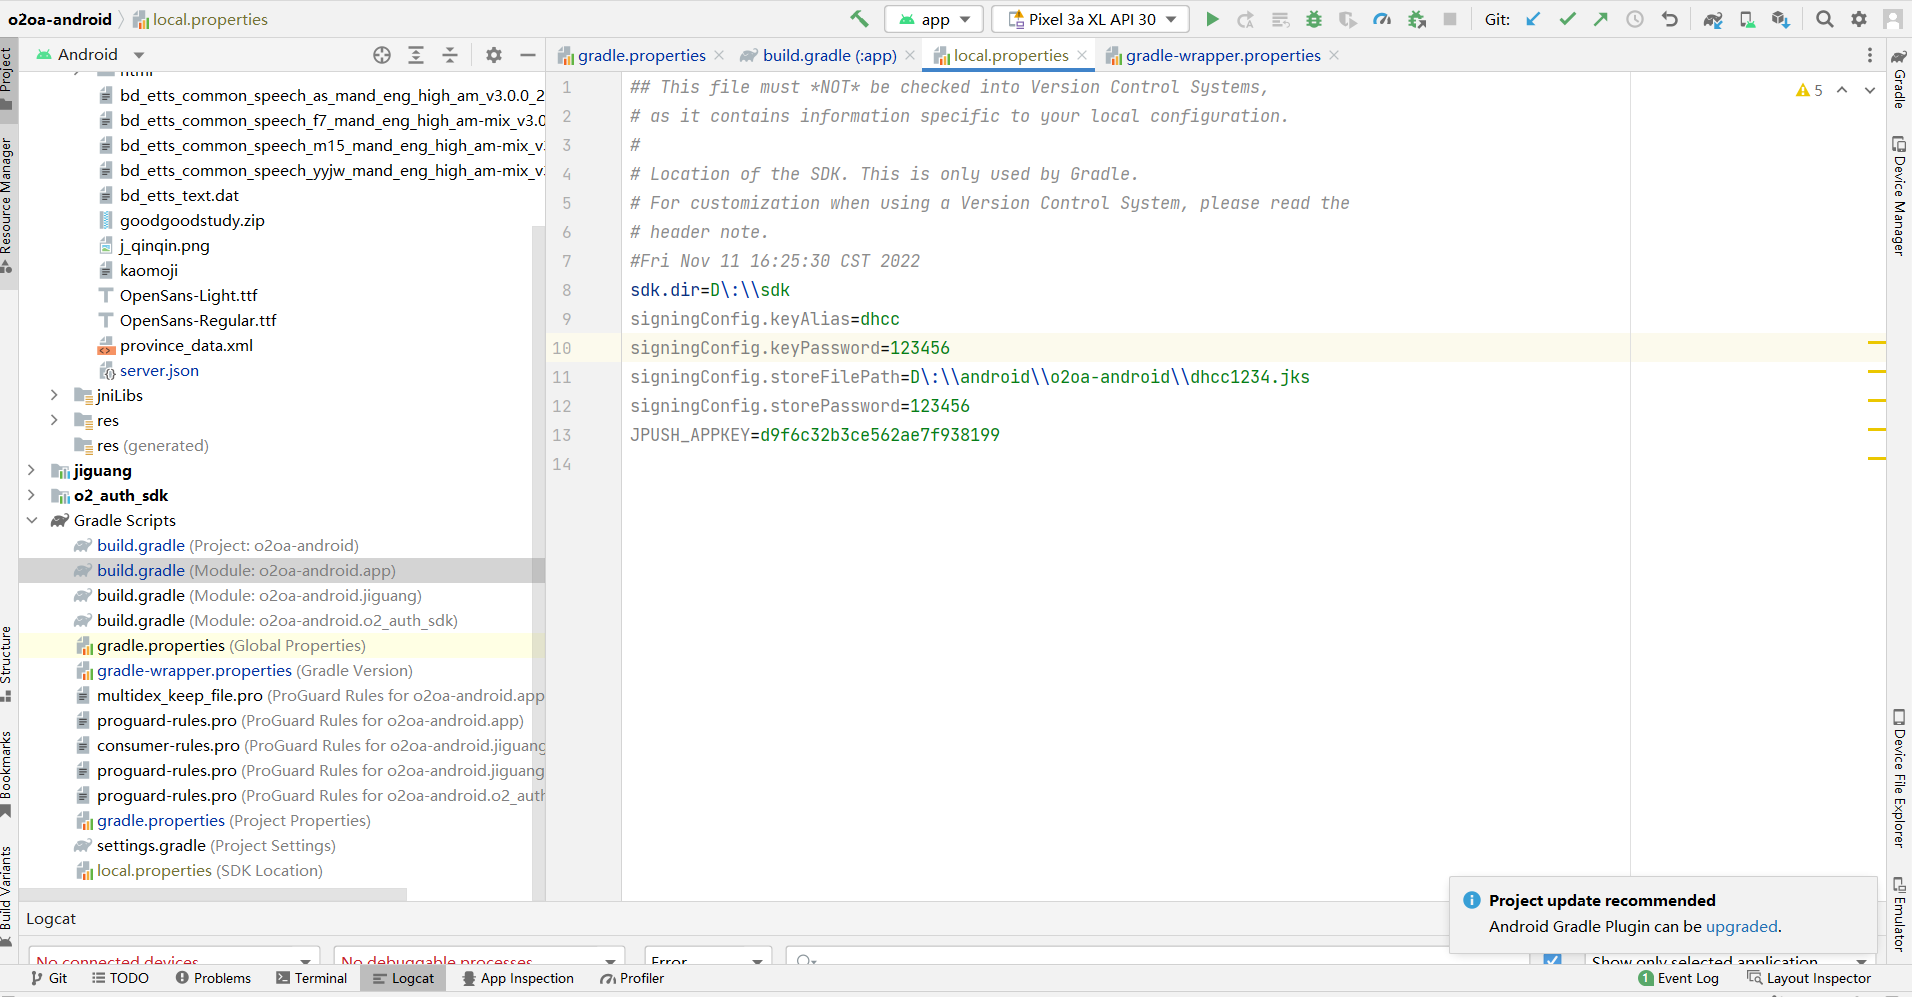Image resolution: width=1912 pixels, height=997 pixels.
Task: Toggle the checkbox in Logcat filter bar
Action: (1552, 960)
